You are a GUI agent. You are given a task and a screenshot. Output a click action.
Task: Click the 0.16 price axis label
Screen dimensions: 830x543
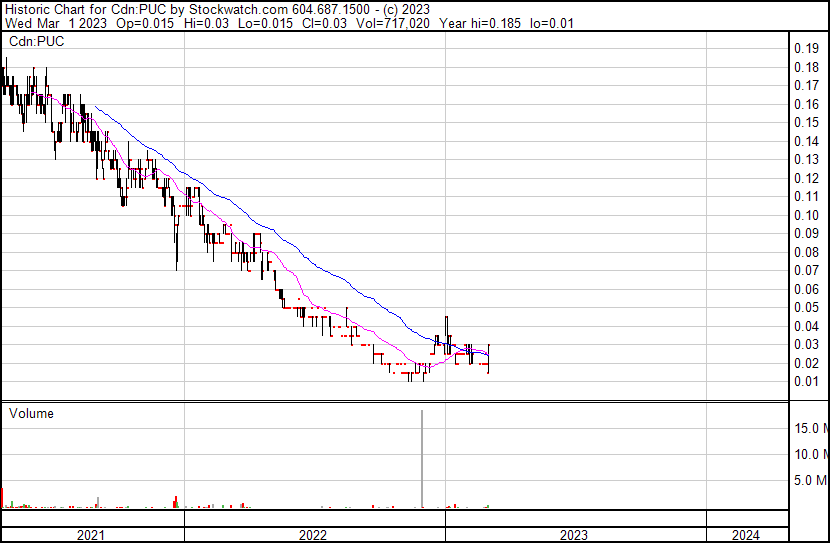click(x=806, y=104)
